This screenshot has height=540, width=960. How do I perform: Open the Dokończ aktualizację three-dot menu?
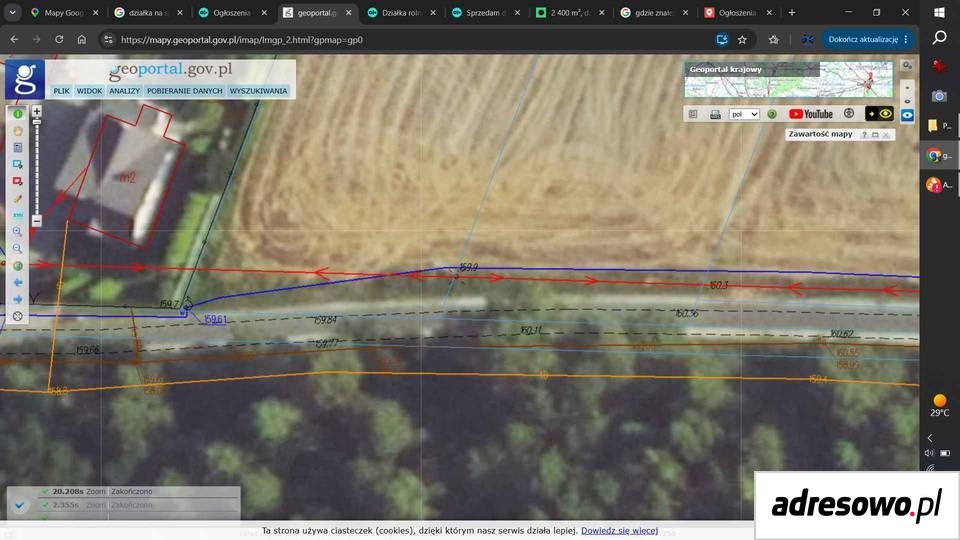pos(906,39)
